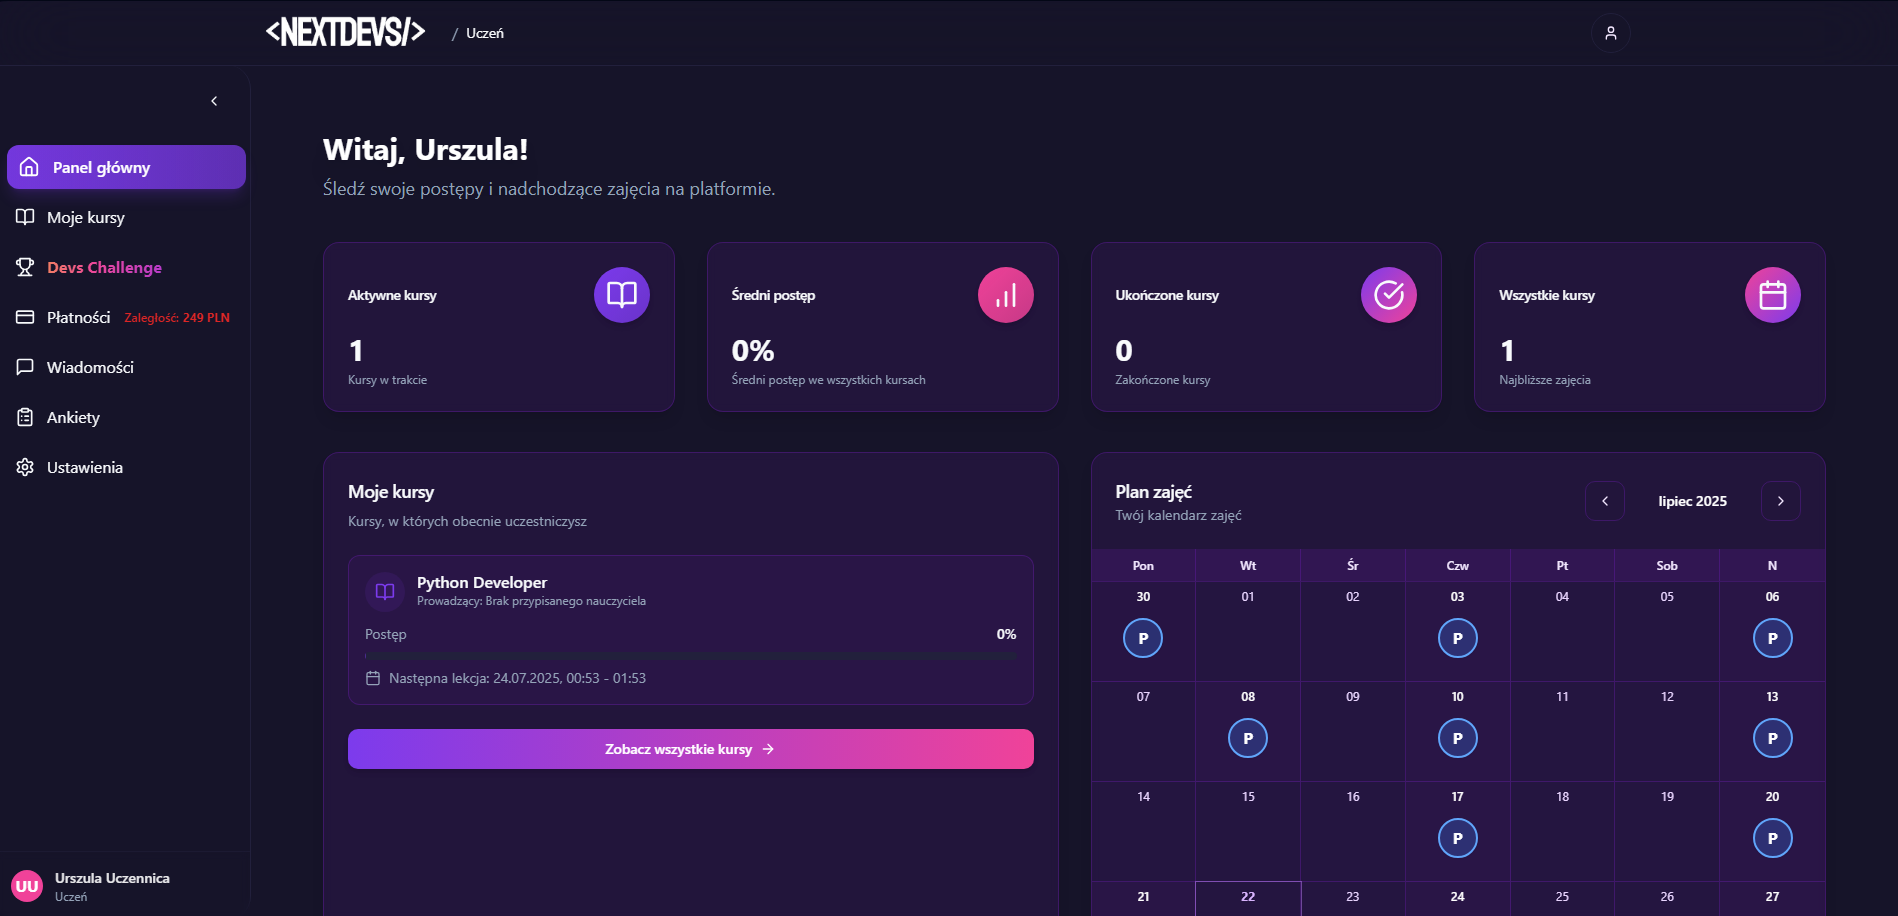Screen dimensions: 1898x916
Task: Click the user profile icon in header
Action: 1610,33
